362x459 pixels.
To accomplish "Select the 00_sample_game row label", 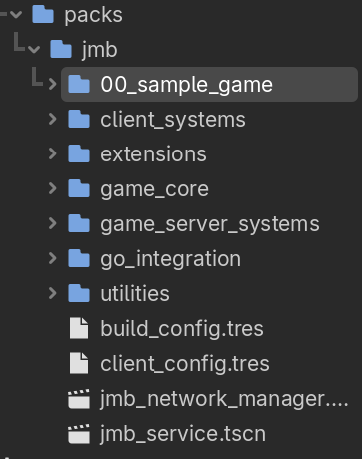I will tap(187, 85).
